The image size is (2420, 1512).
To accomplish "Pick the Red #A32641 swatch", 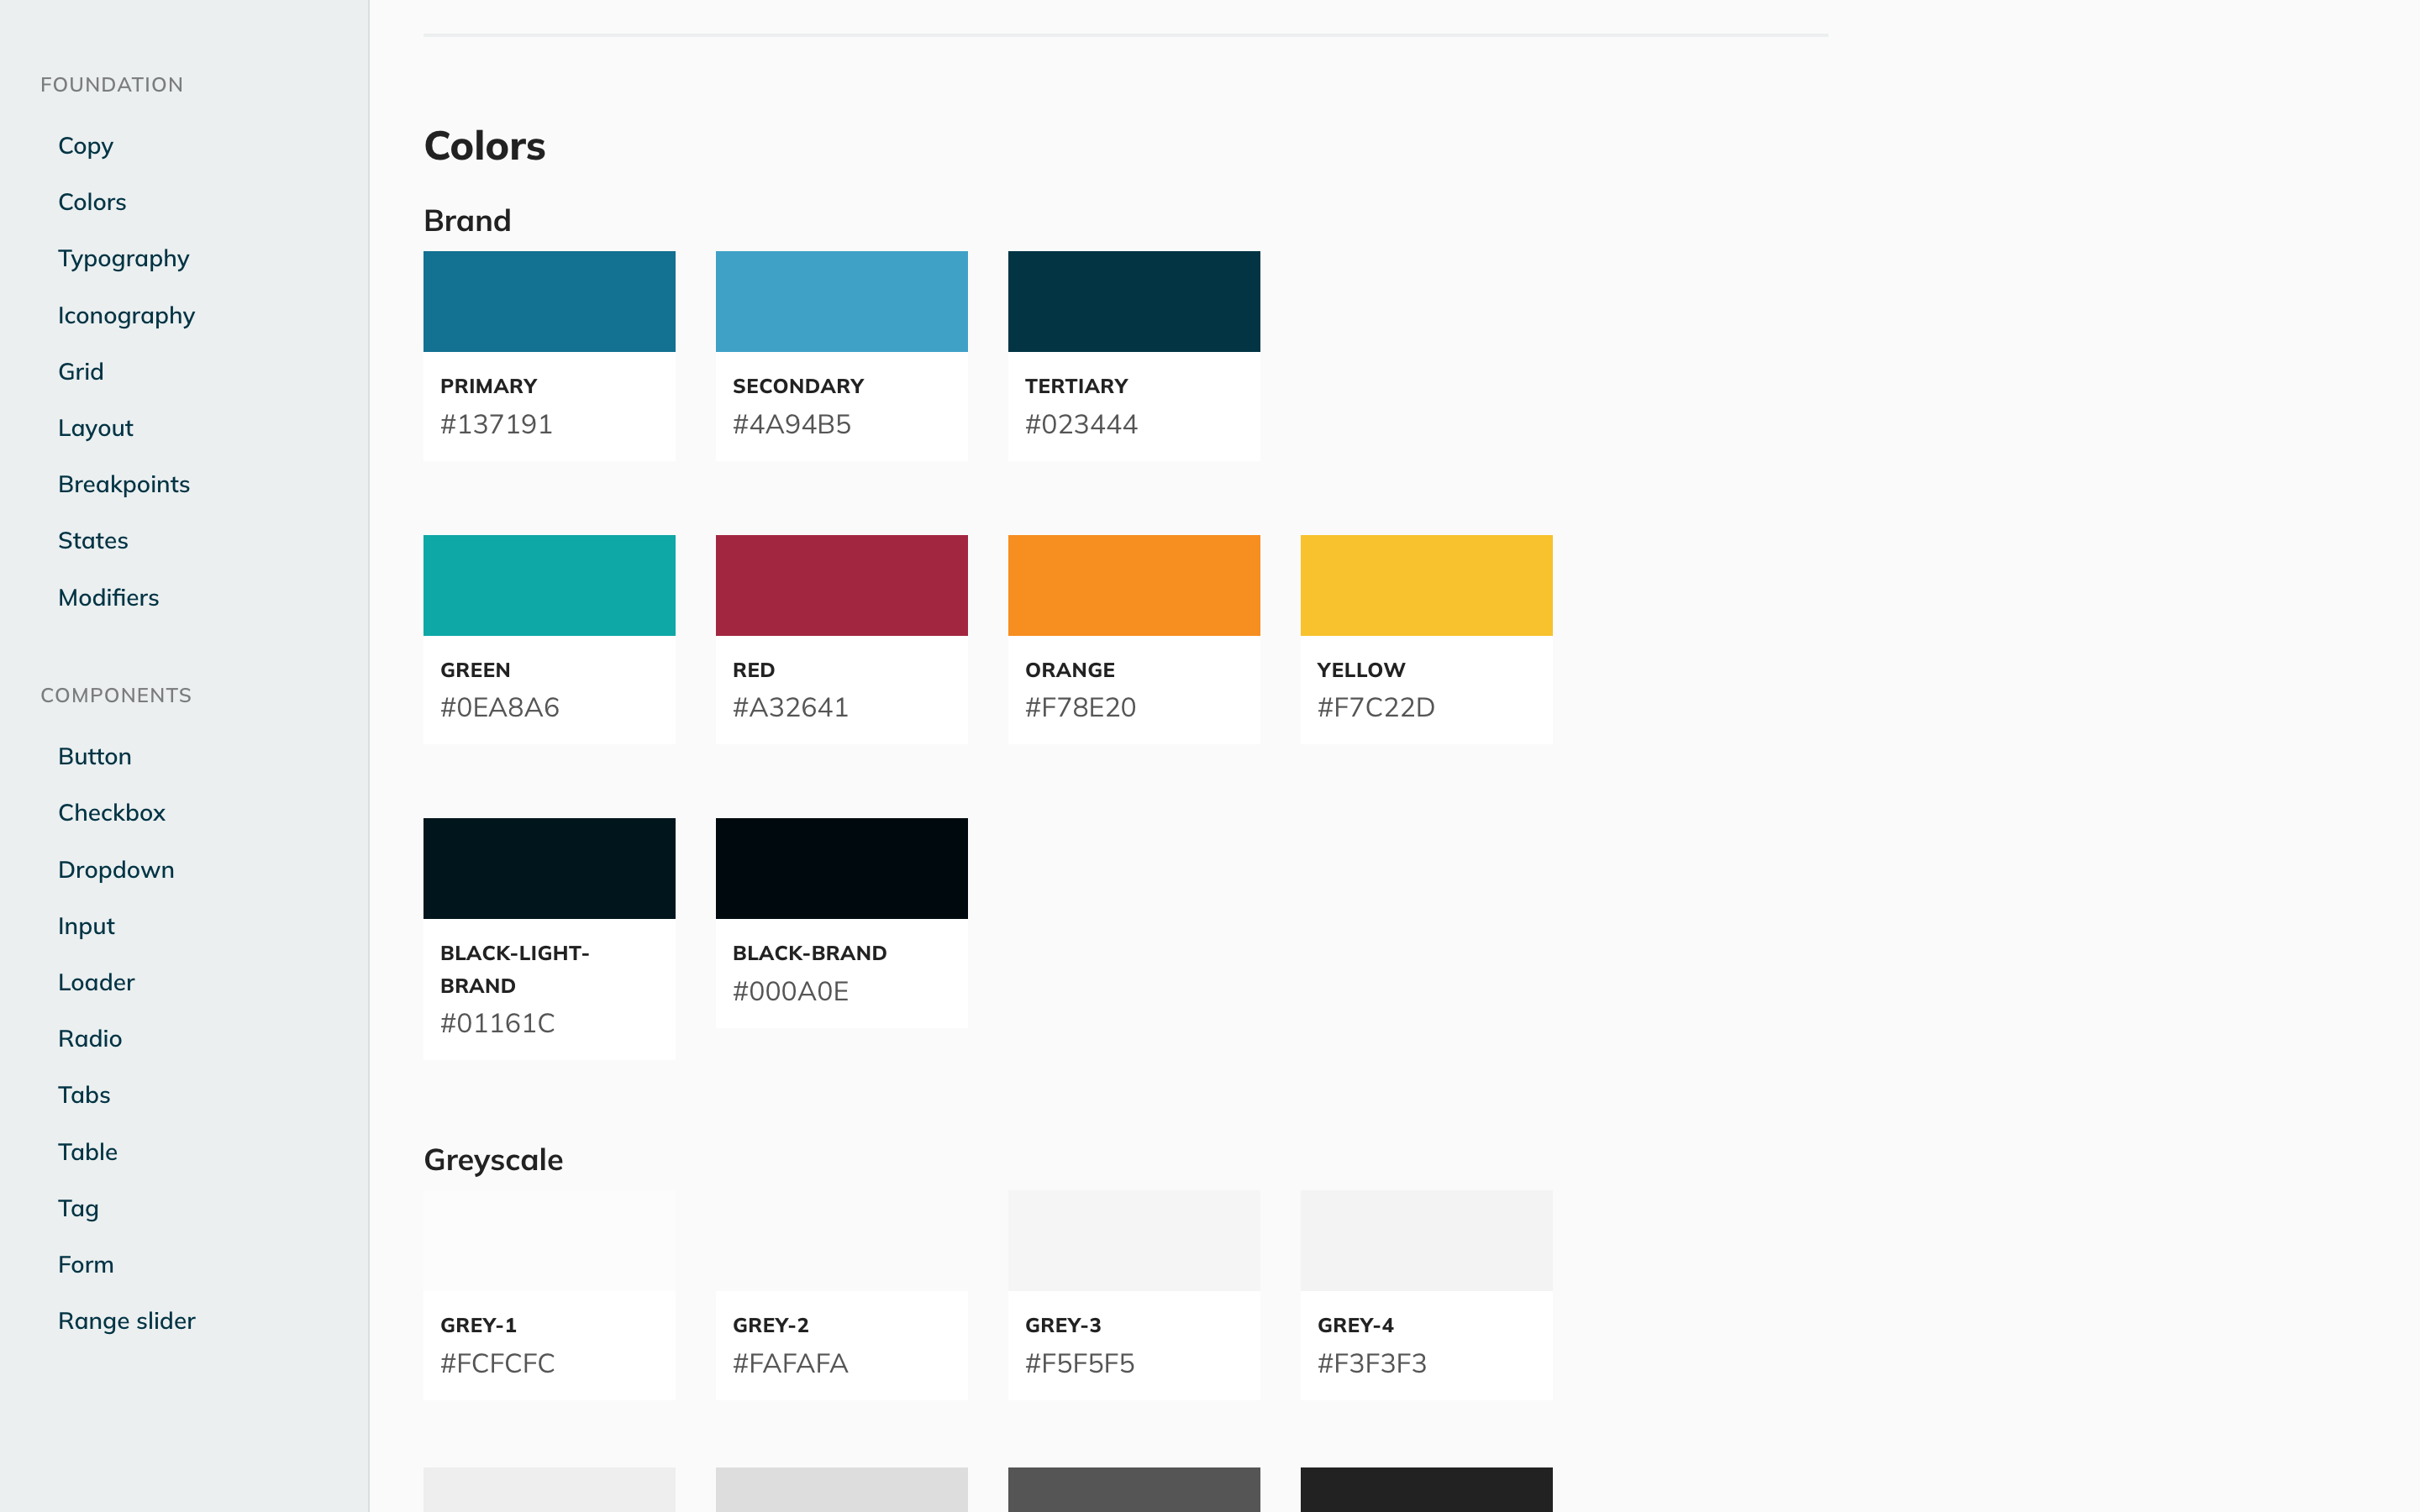I will coord(841,585).
